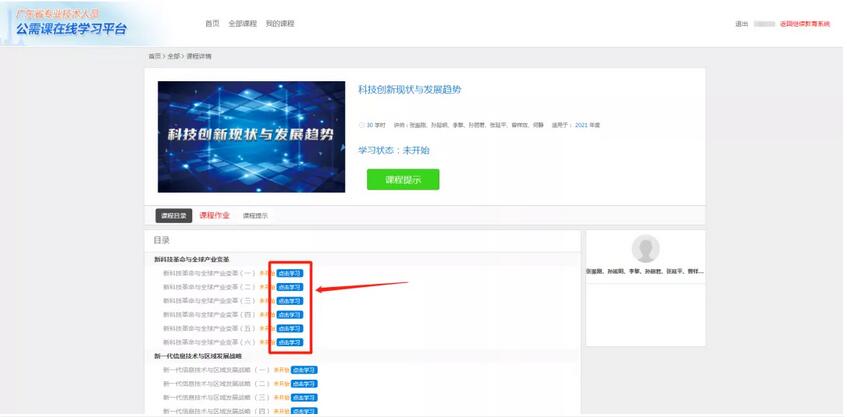Select lesson title 新一代信息技术与区域发展战略（一）

click(217, 370)
